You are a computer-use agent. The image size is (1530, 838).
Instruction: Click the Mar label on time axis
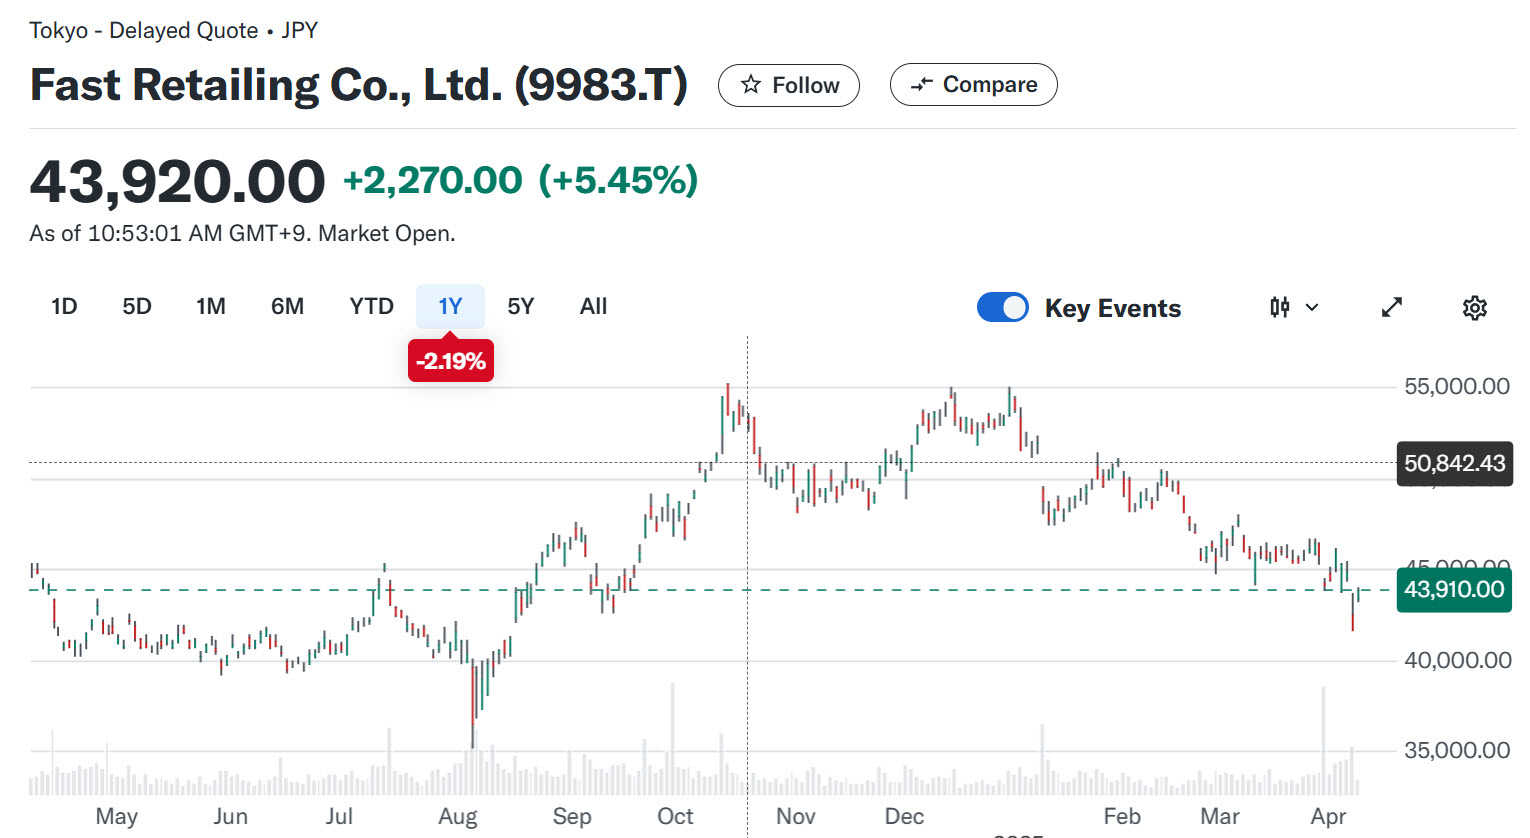[1220, 816]
